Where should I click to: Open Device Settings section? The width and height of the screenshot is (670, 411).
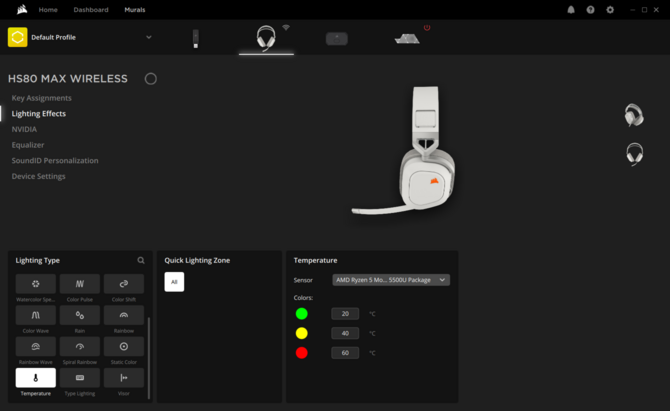pyautogui.click(x=38, y=176)
